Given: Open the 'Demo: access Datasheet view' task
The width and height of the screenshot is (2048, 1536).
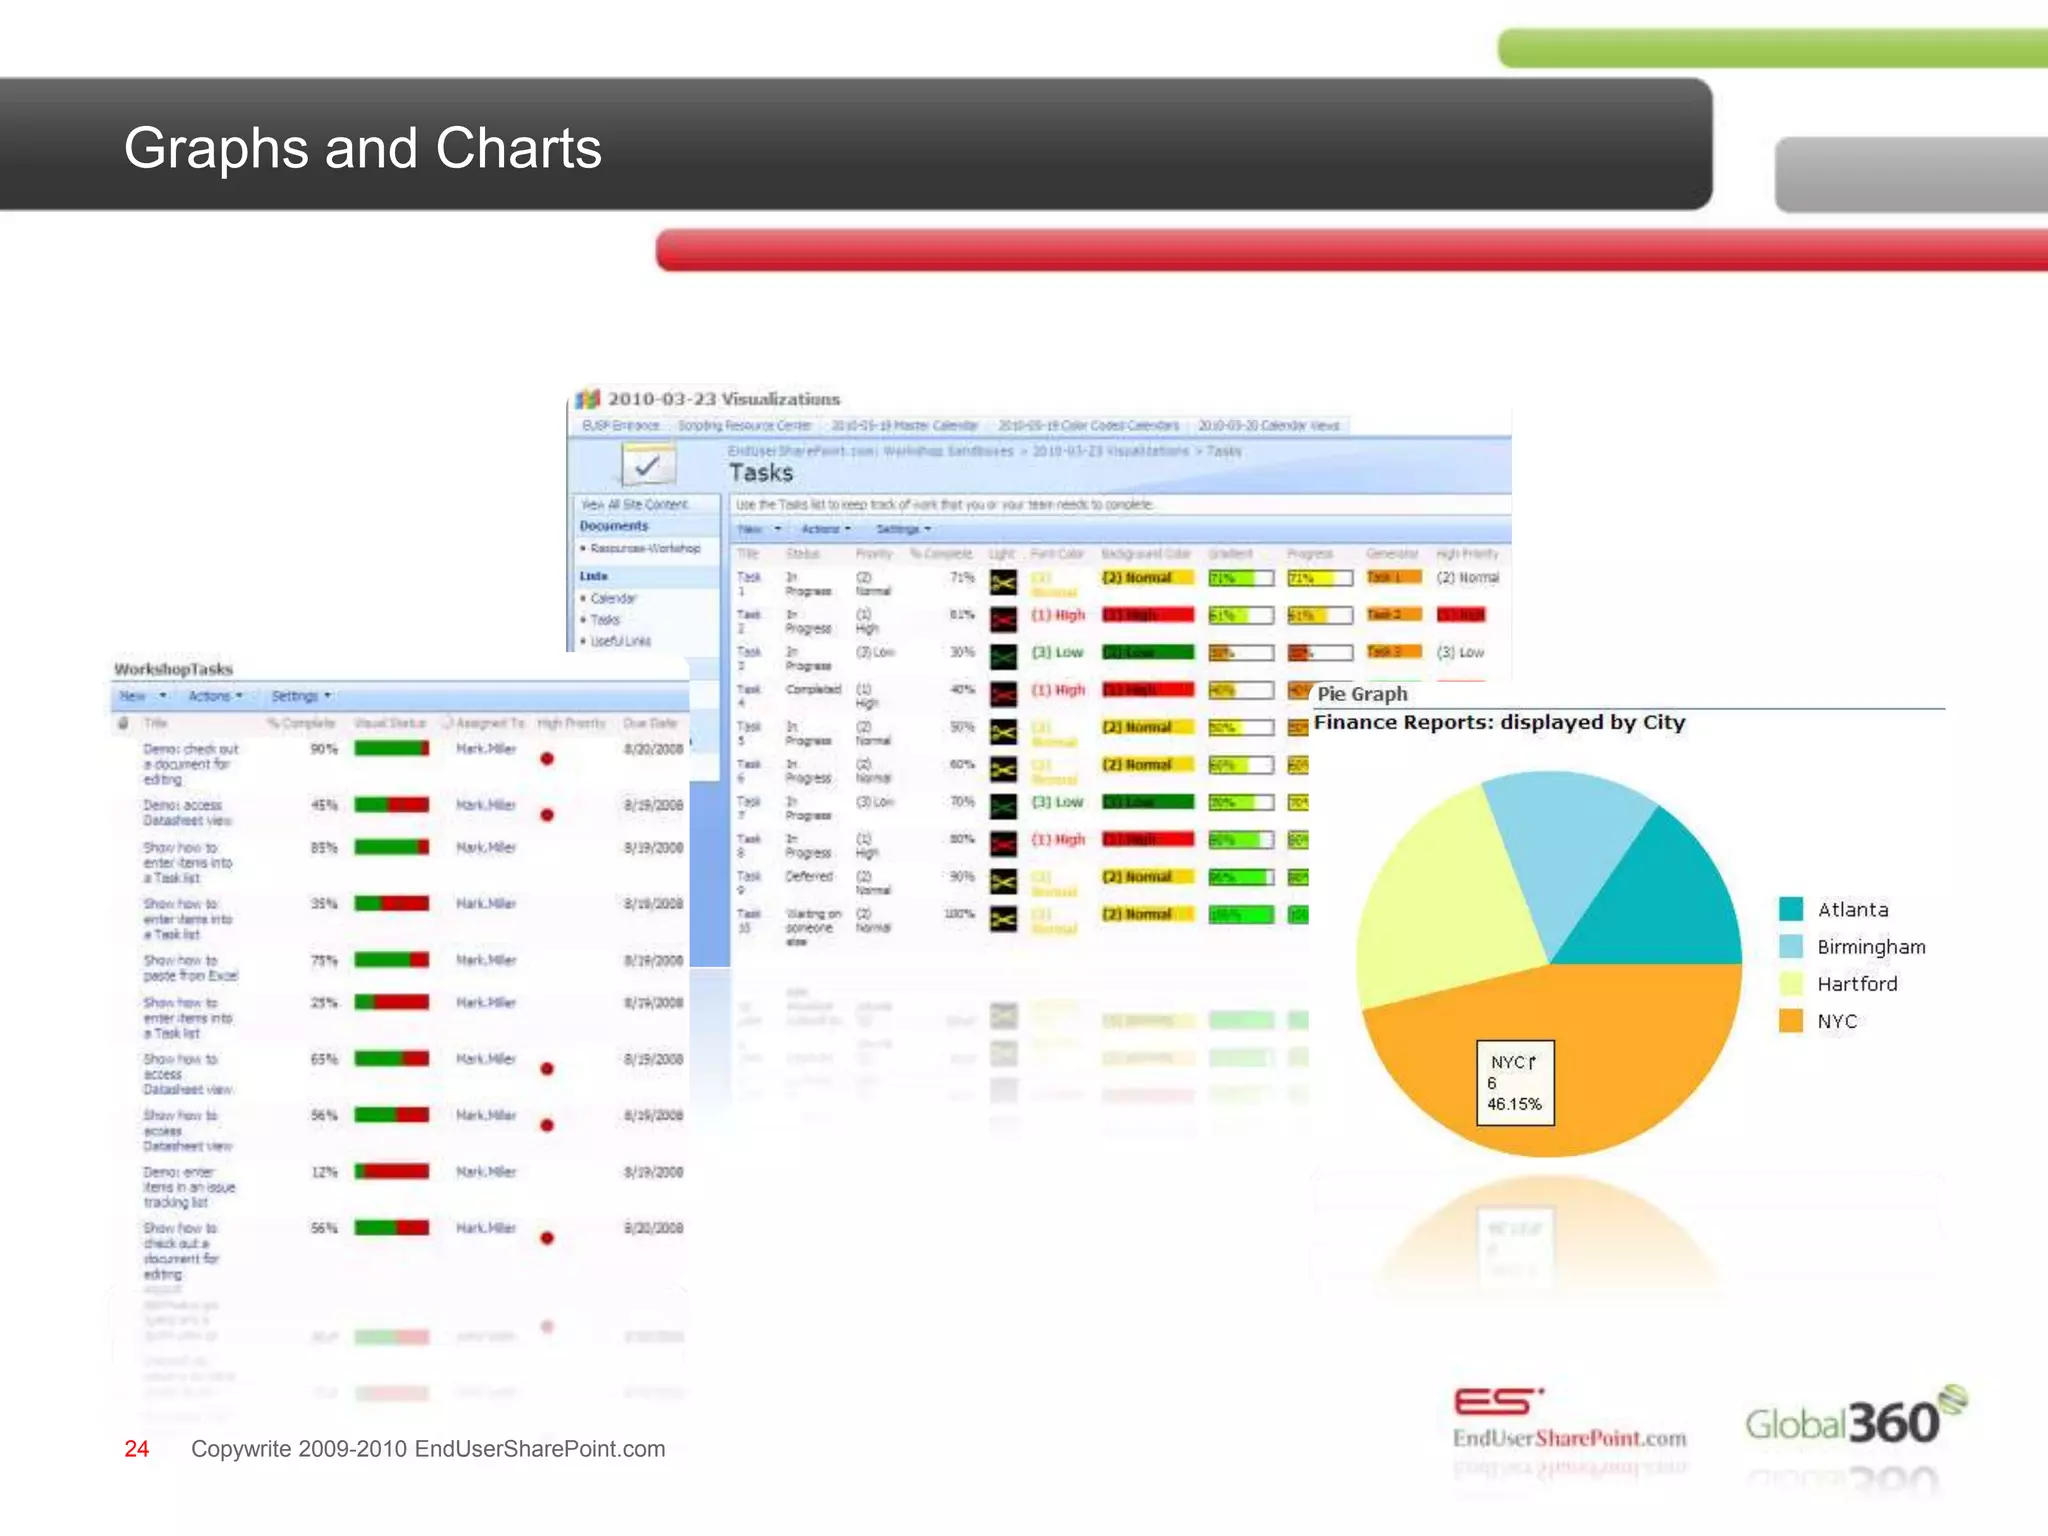Looking at the screenshot, I should [187, 812].
